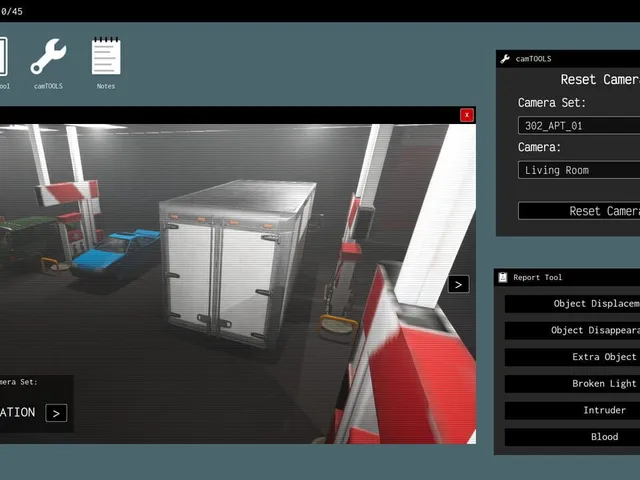Click the Report Tool window title bar
Viewport: 640px width, 480px height.
pos(567,278)
